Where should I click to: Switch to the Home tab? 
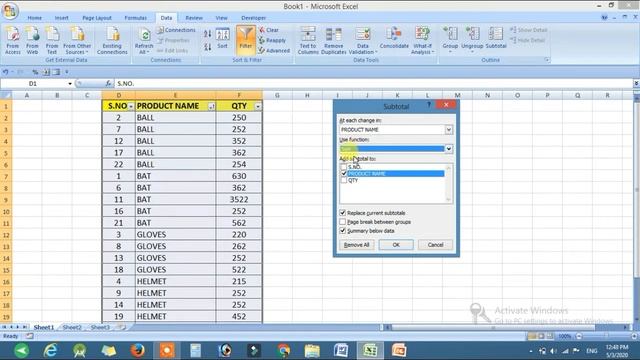coord(35,18)
